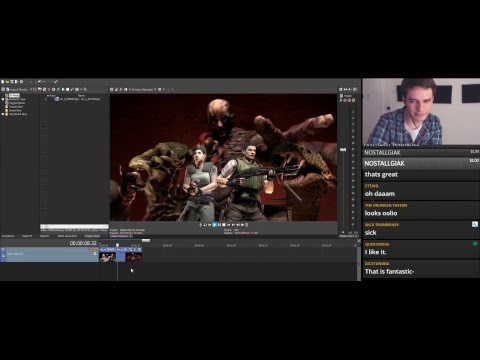This screenshot has width=480, height=360.
Task: Click the stop button in Project Media toolbar
Action: click(67, 89)
